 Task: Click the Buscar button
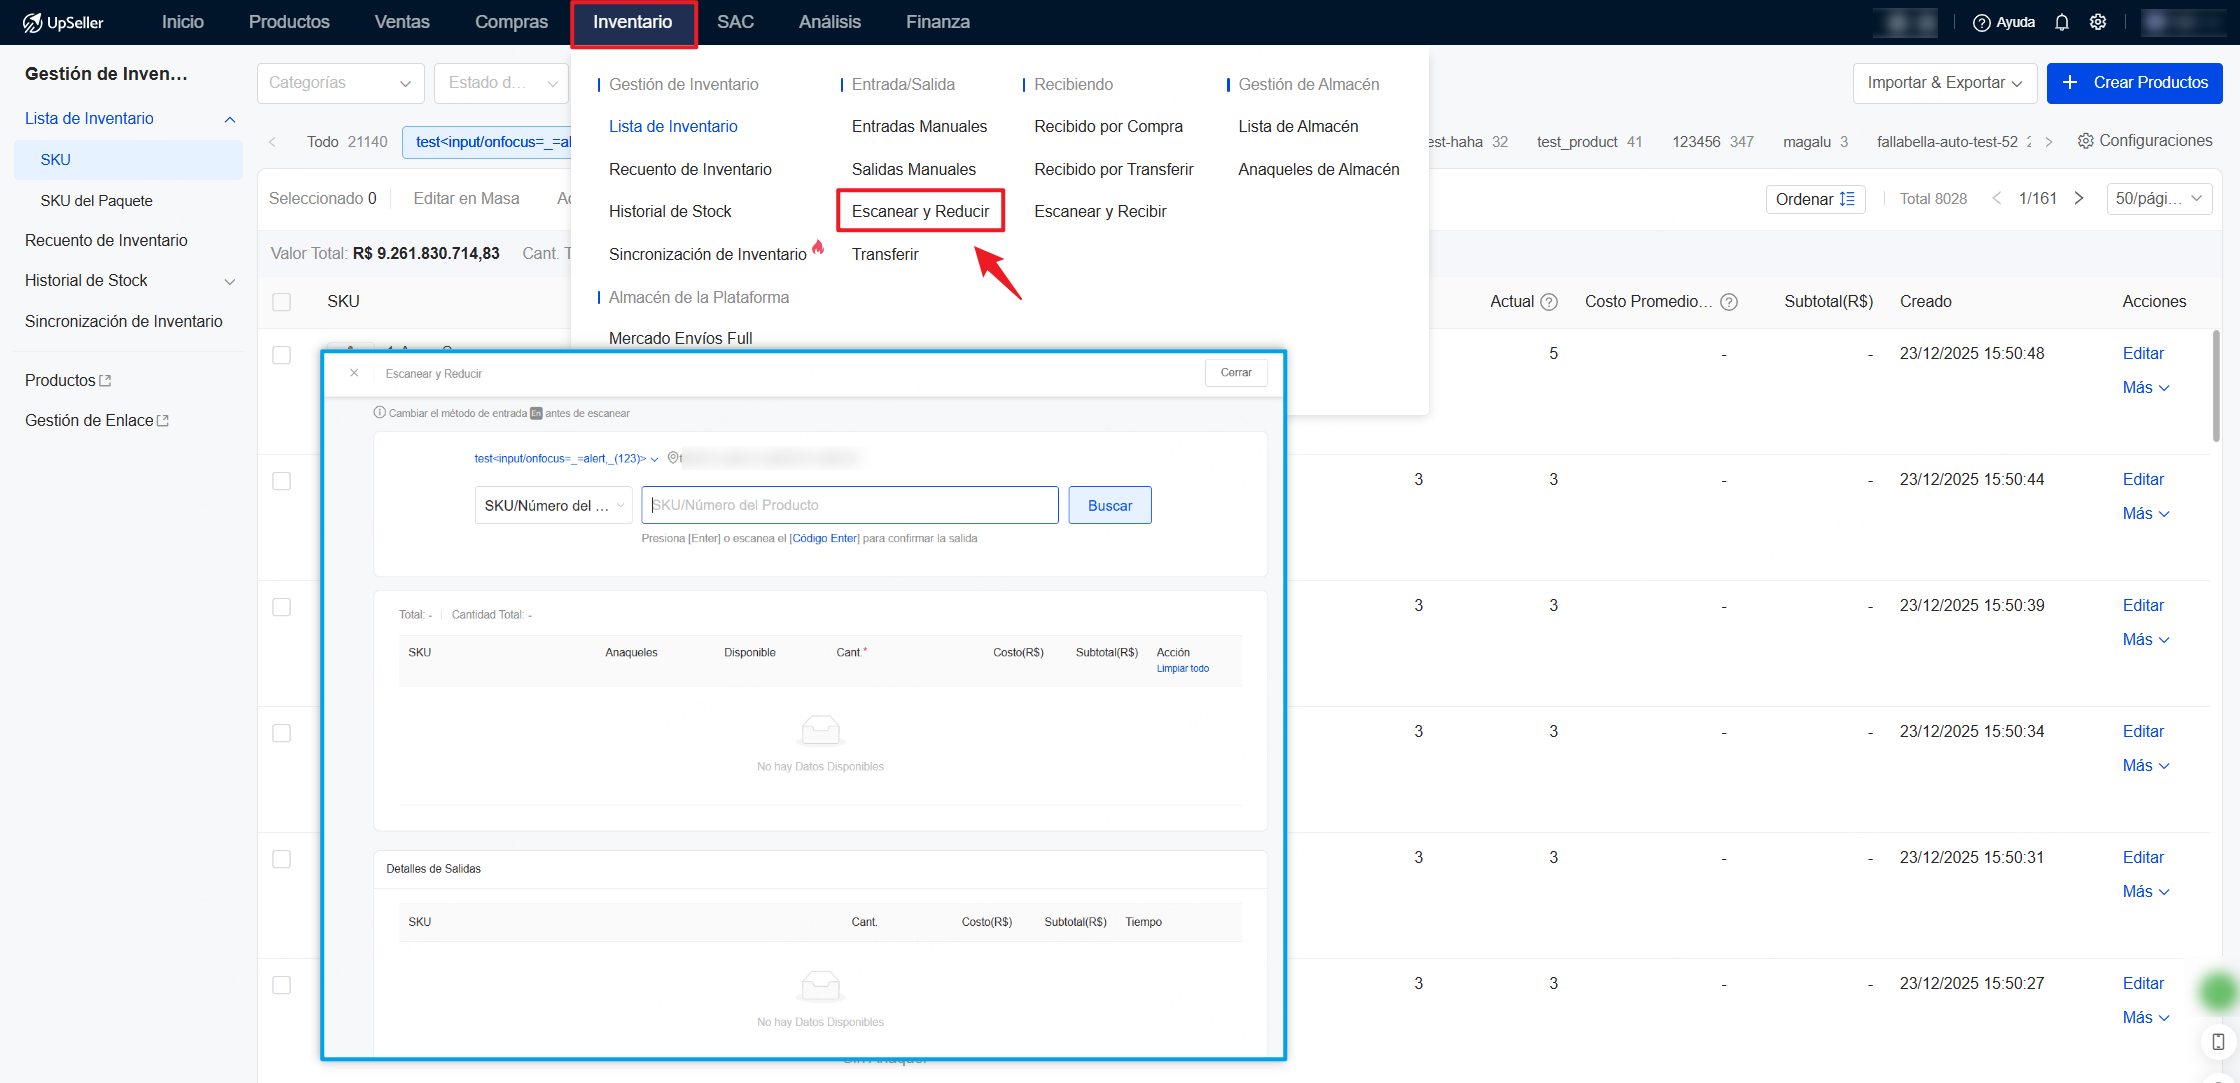pyautogui.click(x=1109, y=505)
